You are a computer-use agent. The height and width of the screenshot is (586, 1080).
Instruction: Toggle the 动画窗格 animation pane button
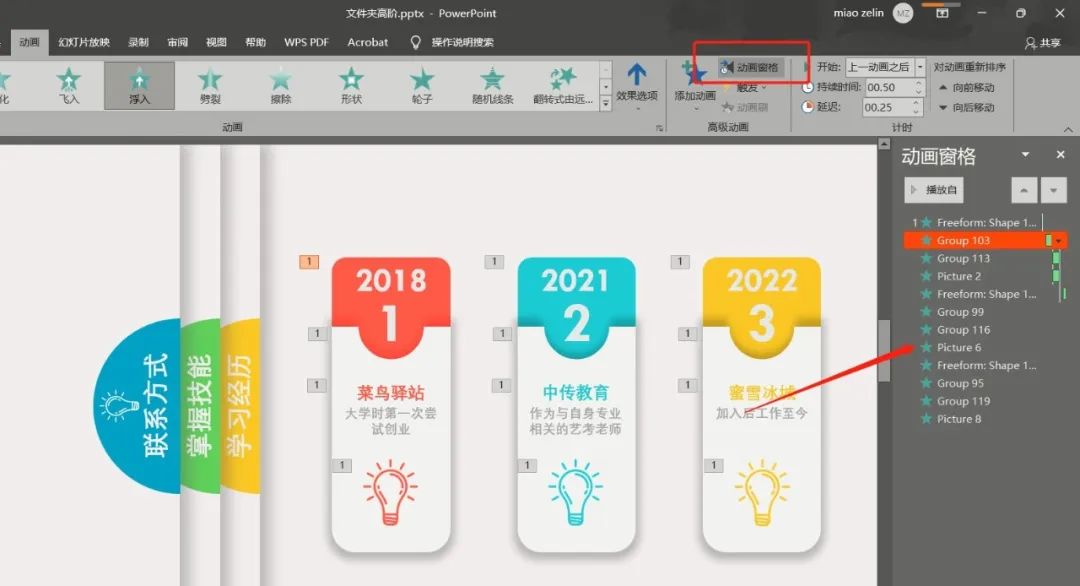pos(750,67)
